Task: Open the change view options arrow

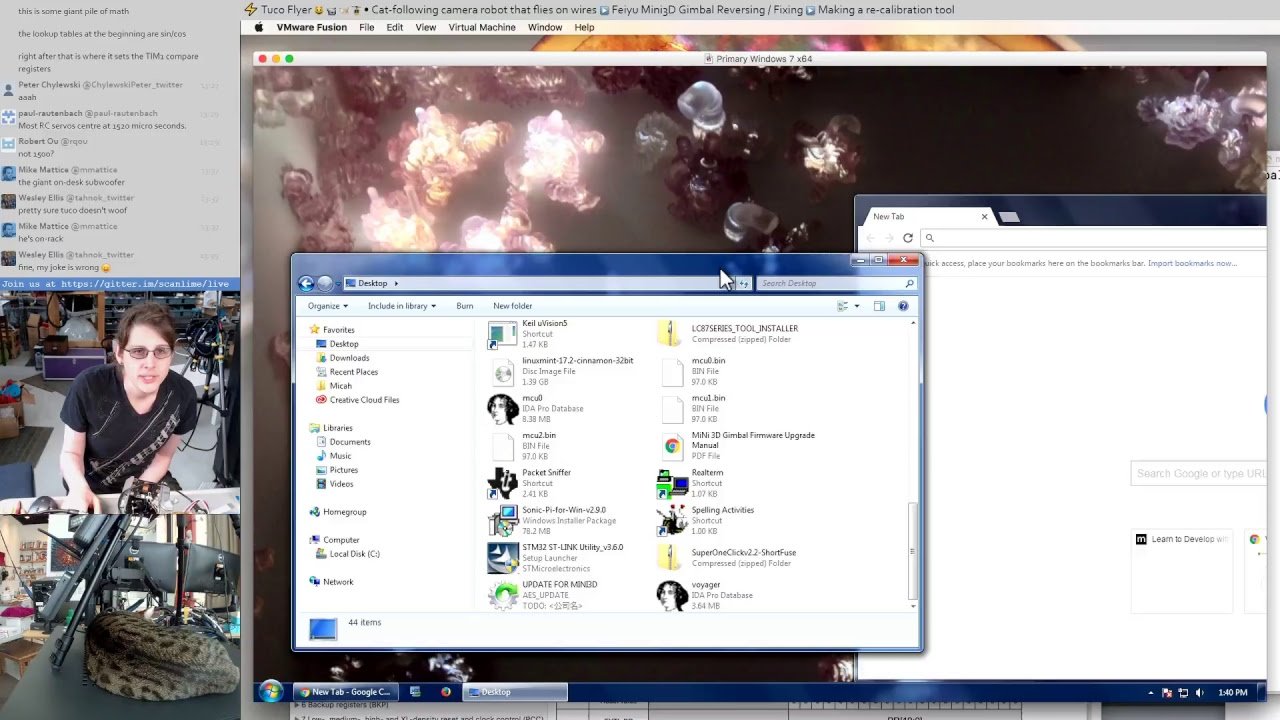Action: 856,306
